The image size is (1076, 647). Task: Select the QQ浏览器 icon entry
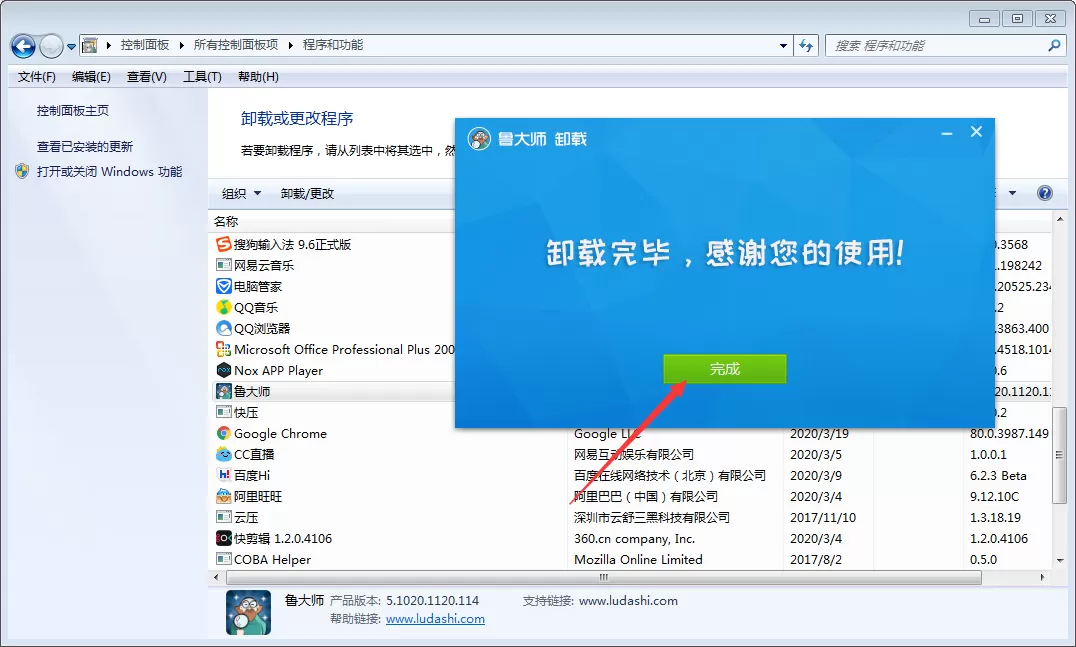[x=223, y=329]
